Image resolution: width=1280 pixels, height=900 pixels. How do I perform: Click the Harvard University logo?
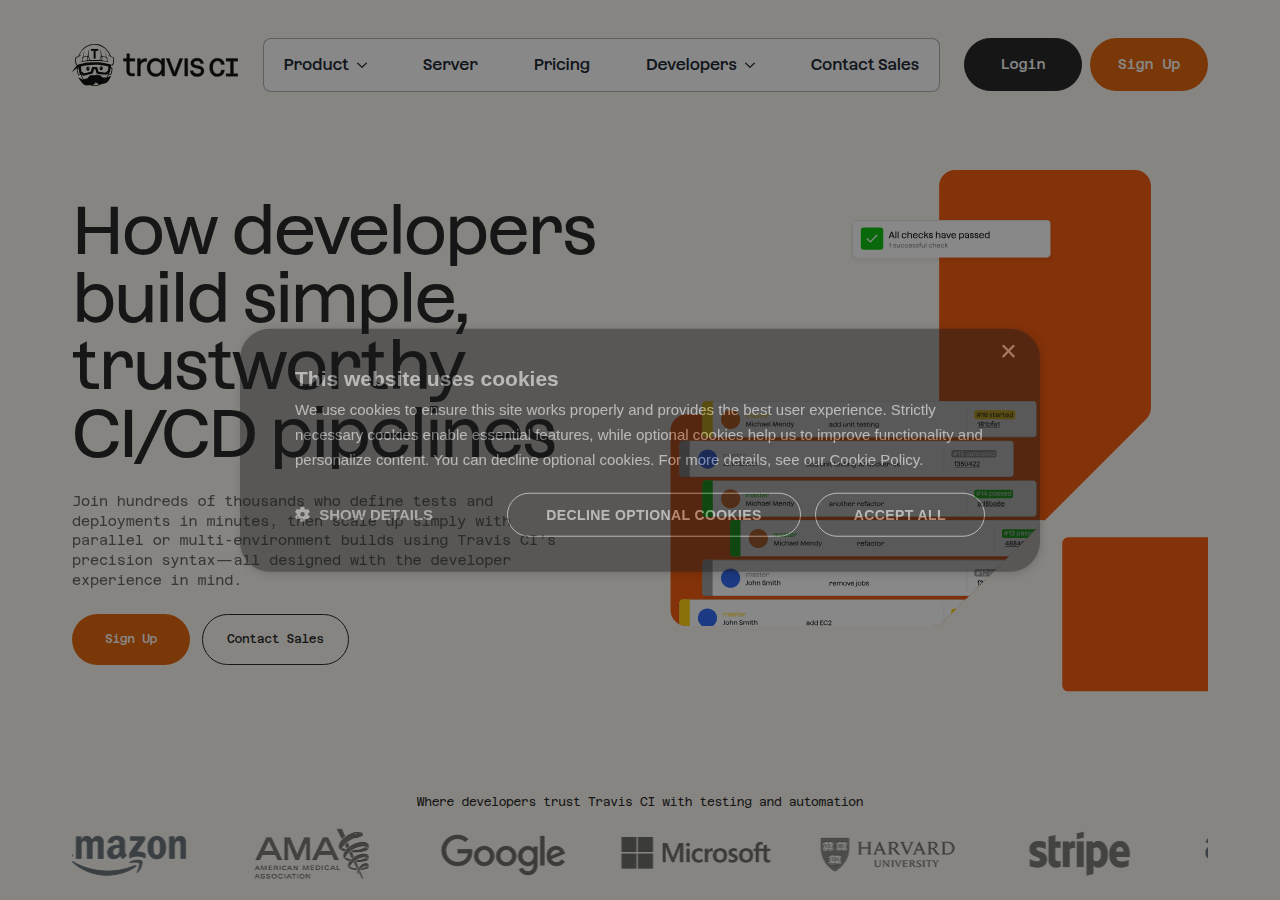888,854
